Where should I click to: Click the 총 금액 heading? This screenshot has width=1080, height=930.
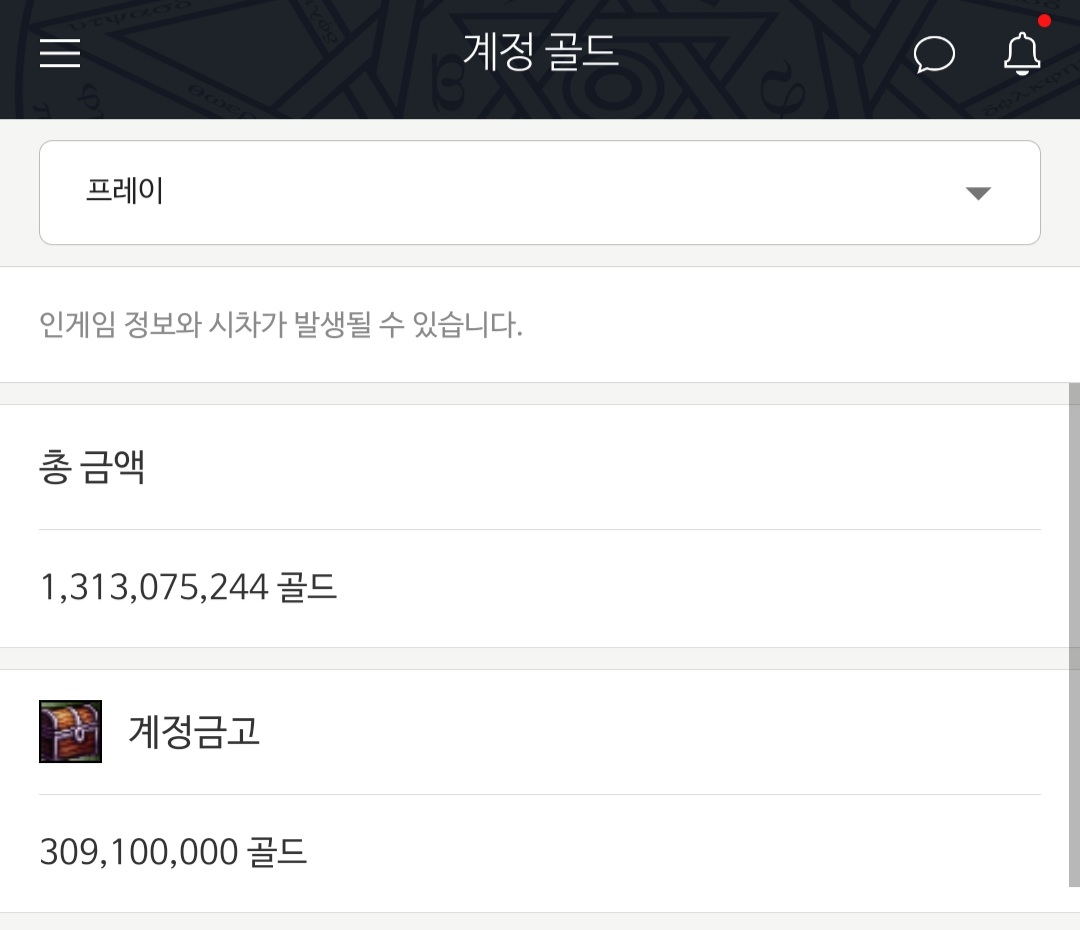coord(92,466)
